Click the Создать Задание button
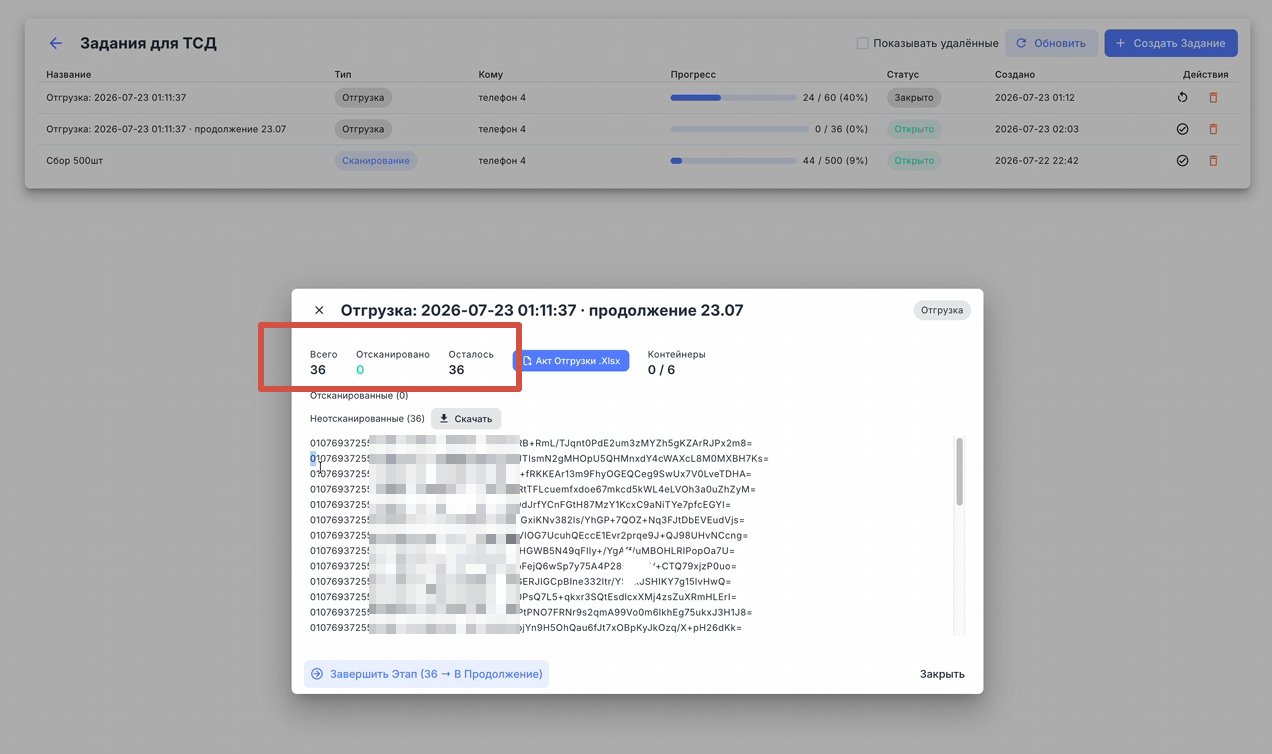1272x754 pixels. point(1171,43)
